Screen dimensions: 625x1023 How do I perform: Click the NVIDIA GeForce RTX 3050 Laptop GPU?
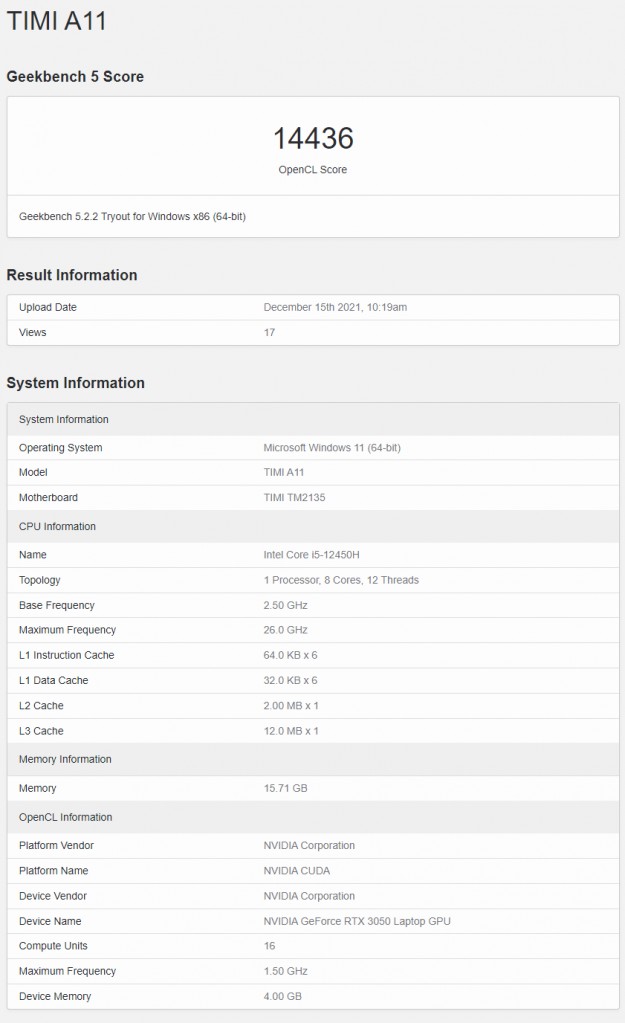coord(357,921)
